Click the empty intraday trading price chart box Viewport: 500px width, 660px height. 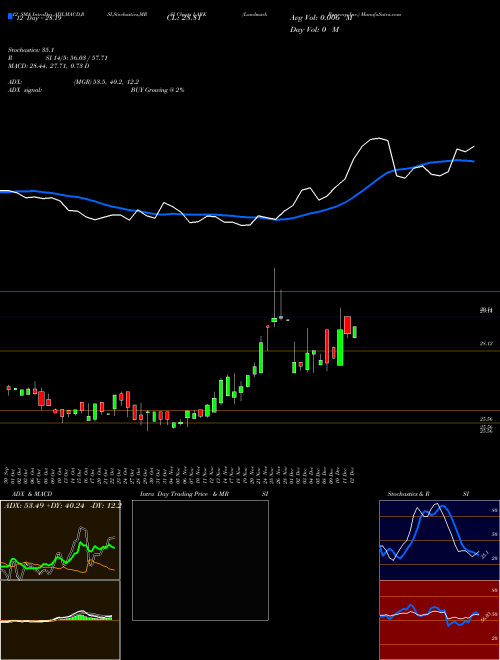tap(200, 560)
